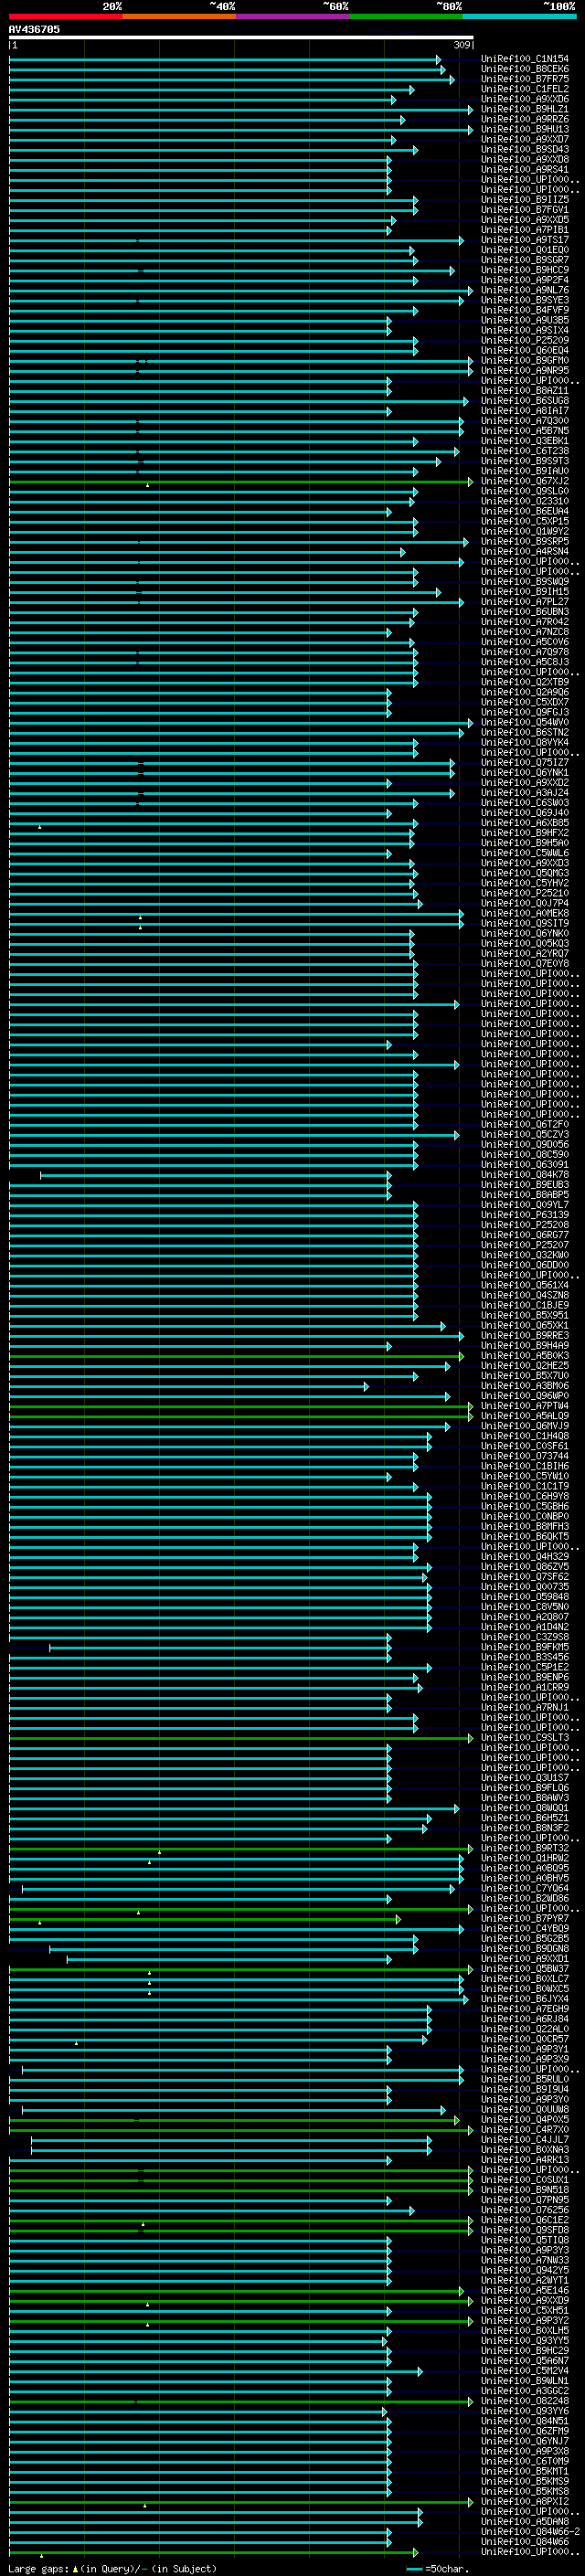Viewport: 585px width, 2576px height.
Task: Select hit UniRef100_B9HLZ1
Action: [x=525, y=109]
